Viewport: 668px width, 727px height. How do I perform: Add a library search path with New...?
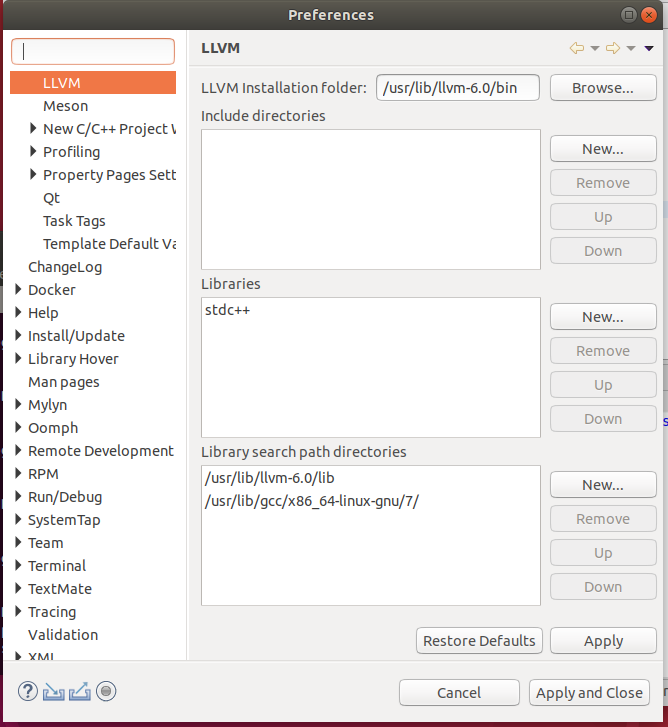point(603,485)
